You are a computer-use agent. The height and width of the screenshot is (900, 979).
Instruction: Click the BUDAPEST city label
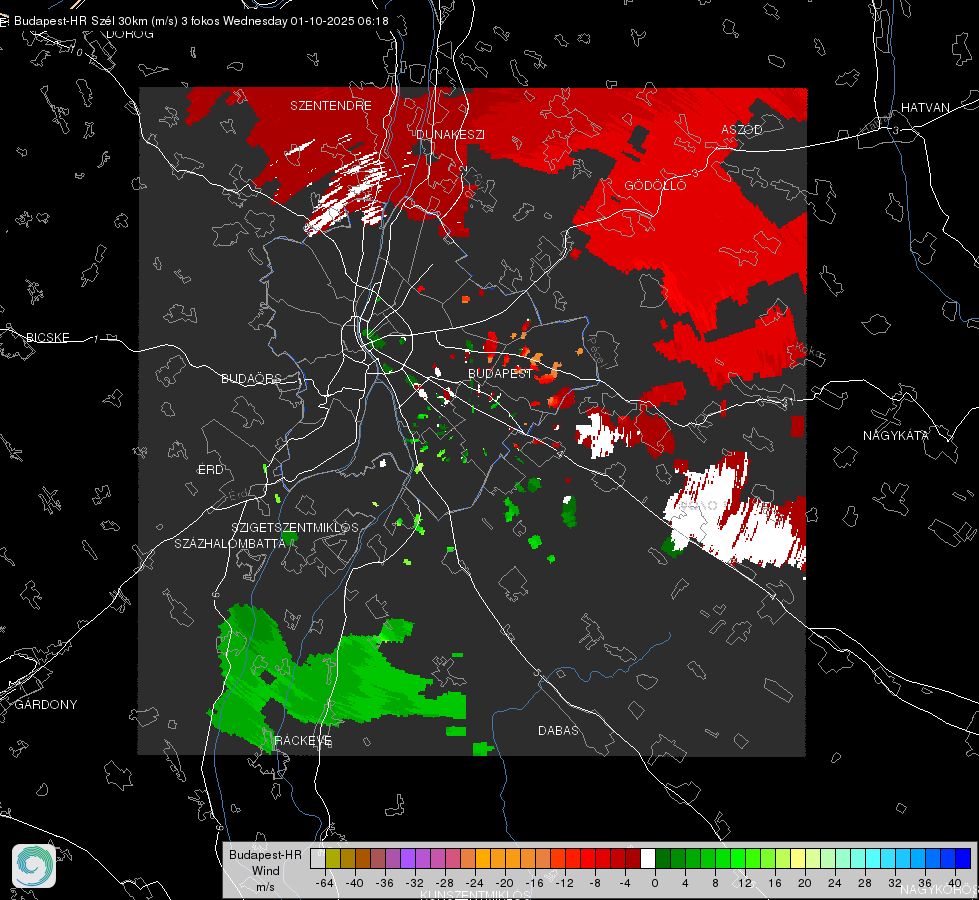click(500, 373)
